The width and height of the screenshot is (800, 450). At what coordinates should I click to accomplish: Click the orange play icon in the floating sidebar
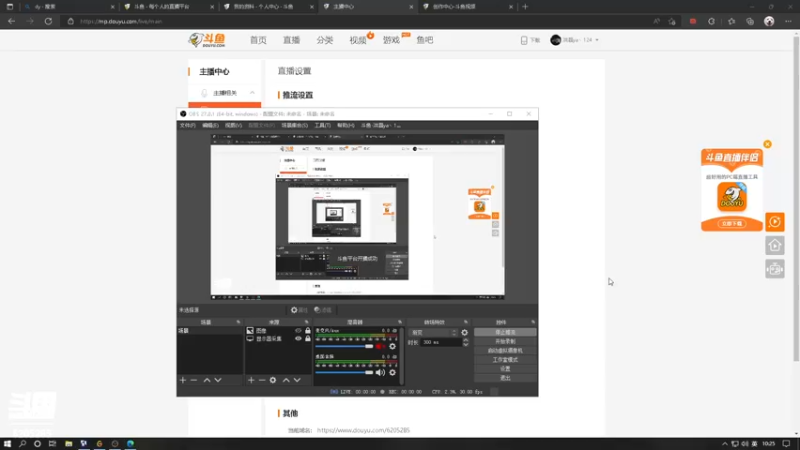[x=774, y=222]
